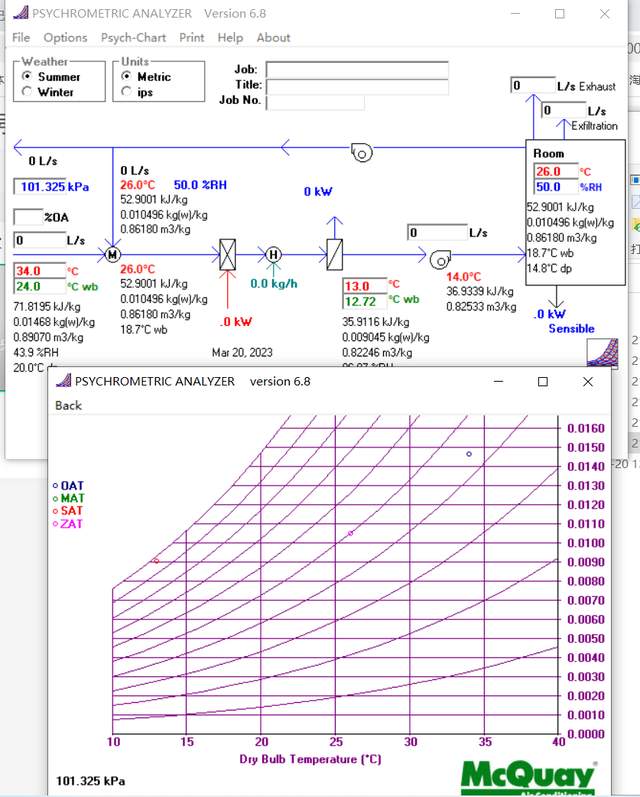This screenshot has height=797, width=640.
Task: Open the Psych-Chart menu
Action: (133, 38)
